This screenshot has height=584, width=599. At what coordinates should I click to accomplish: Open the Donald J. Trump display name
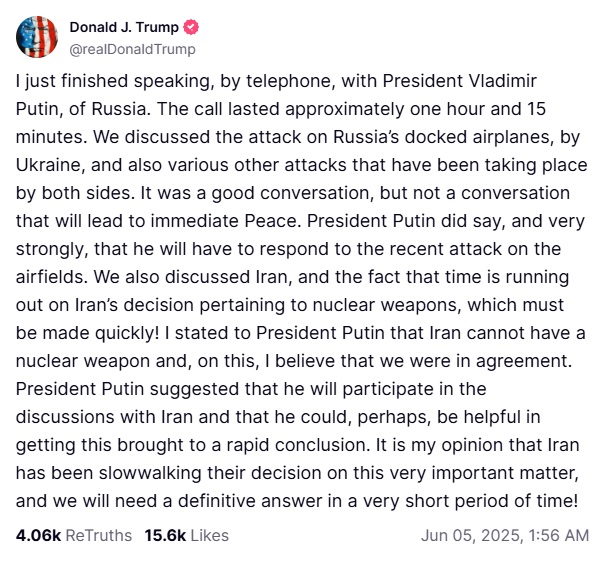124,28
